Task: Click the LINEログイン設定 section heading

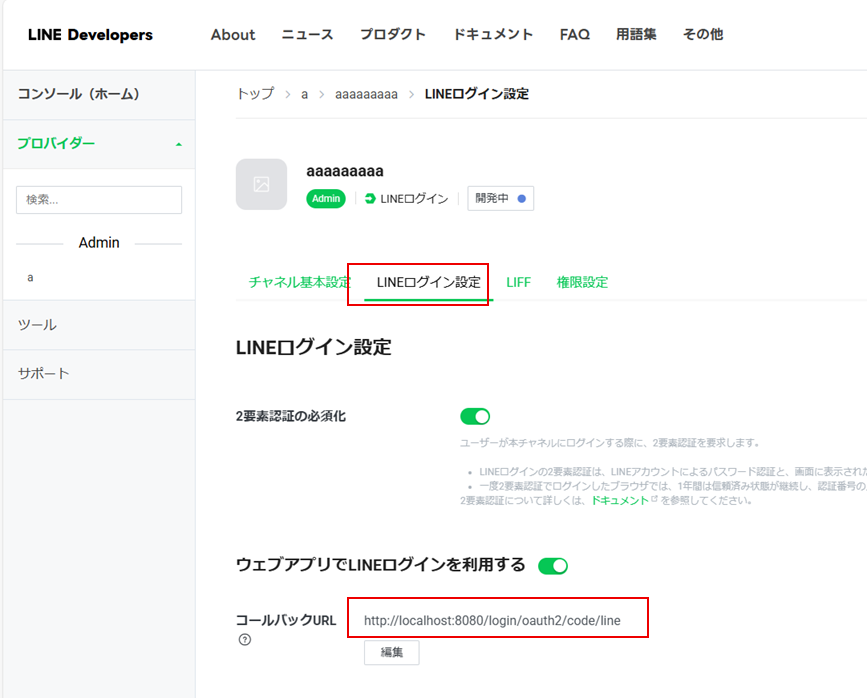Action: click(x=314, y=347)
